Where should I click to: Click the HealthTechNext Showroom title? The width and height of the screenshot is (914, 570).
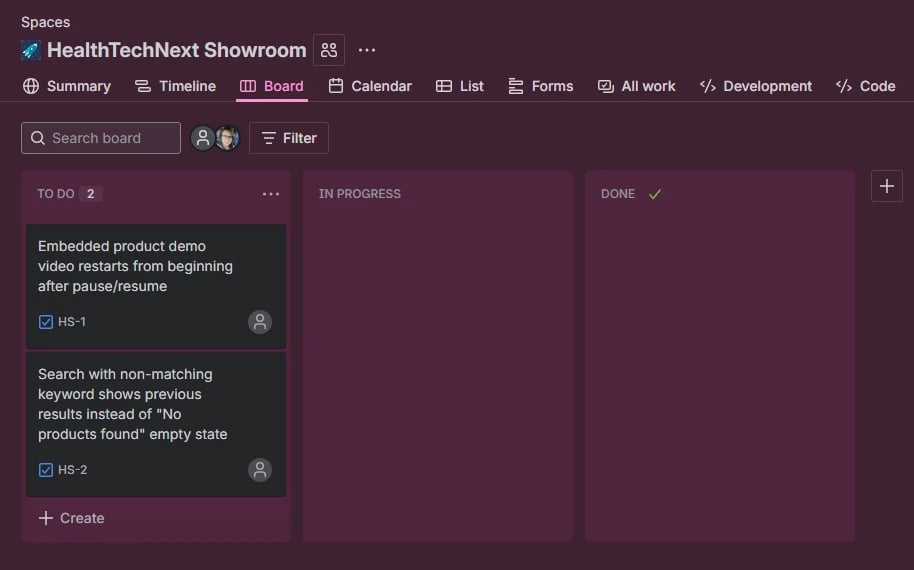(177, 50)
